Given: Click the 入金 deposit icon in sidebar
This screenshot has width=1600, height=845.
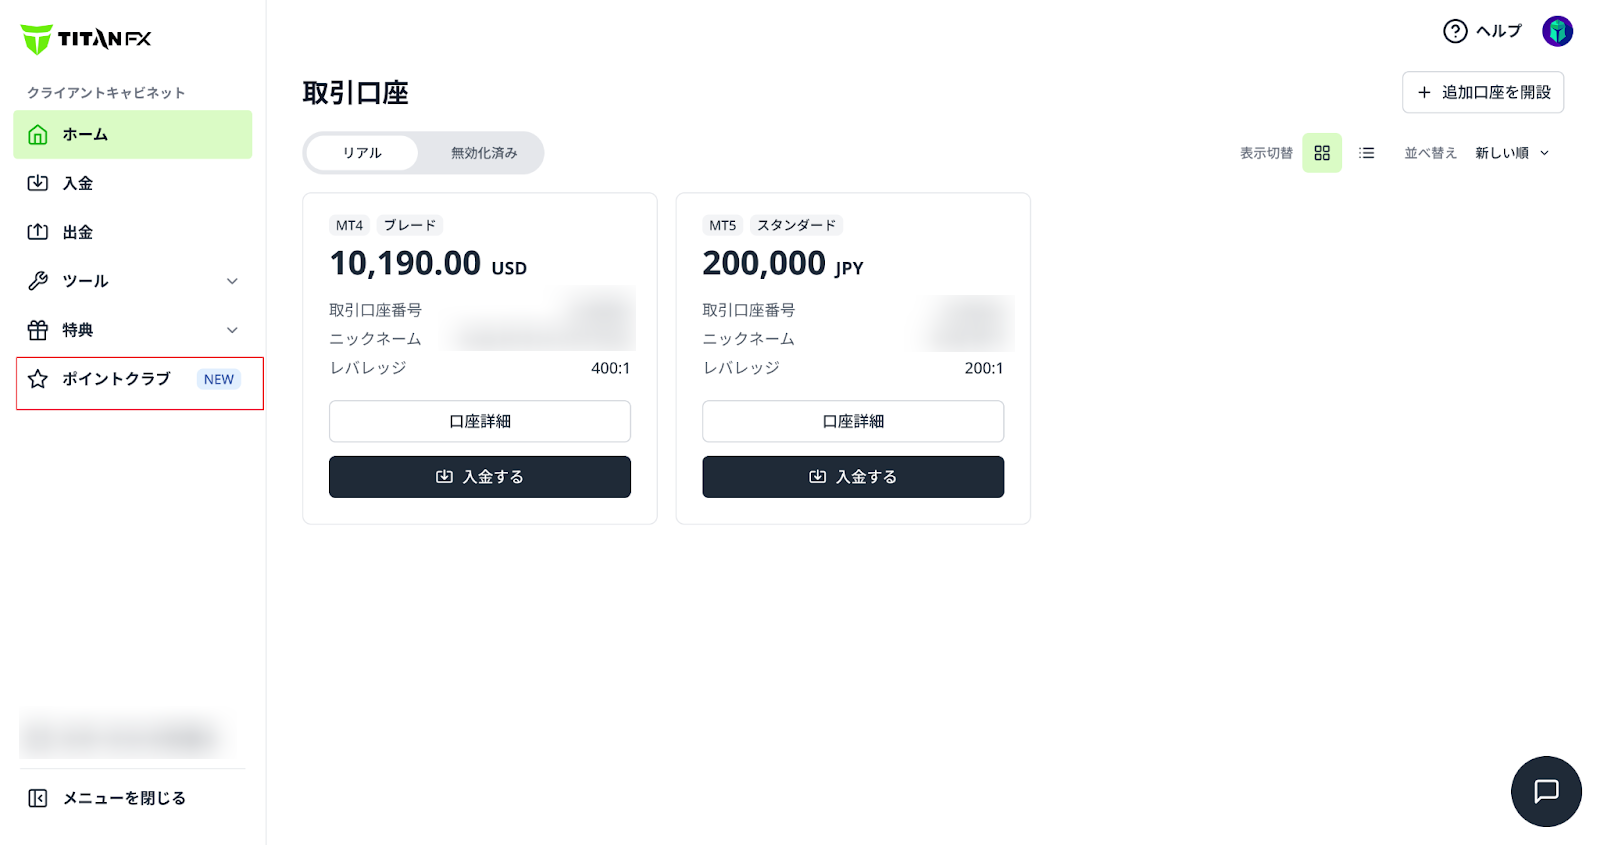Looking at the screenshot, I should pos(38,183).
